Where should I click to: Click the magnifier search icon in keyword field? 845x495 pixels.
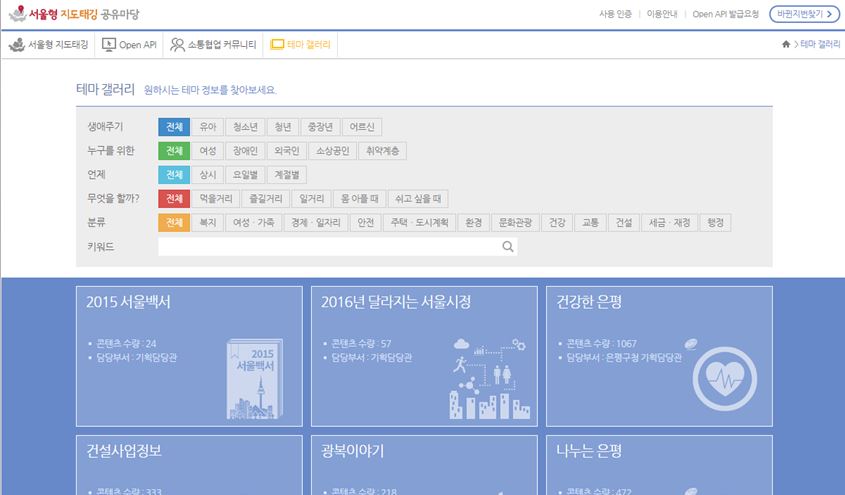pyautogui.click(x=508, y=246)
